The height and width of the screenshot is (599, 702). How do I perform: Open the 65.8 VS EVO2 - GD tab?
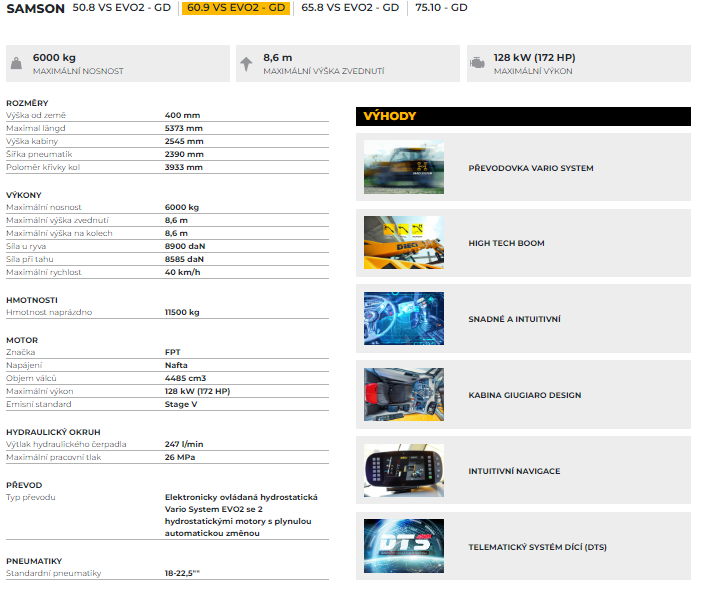350,8
